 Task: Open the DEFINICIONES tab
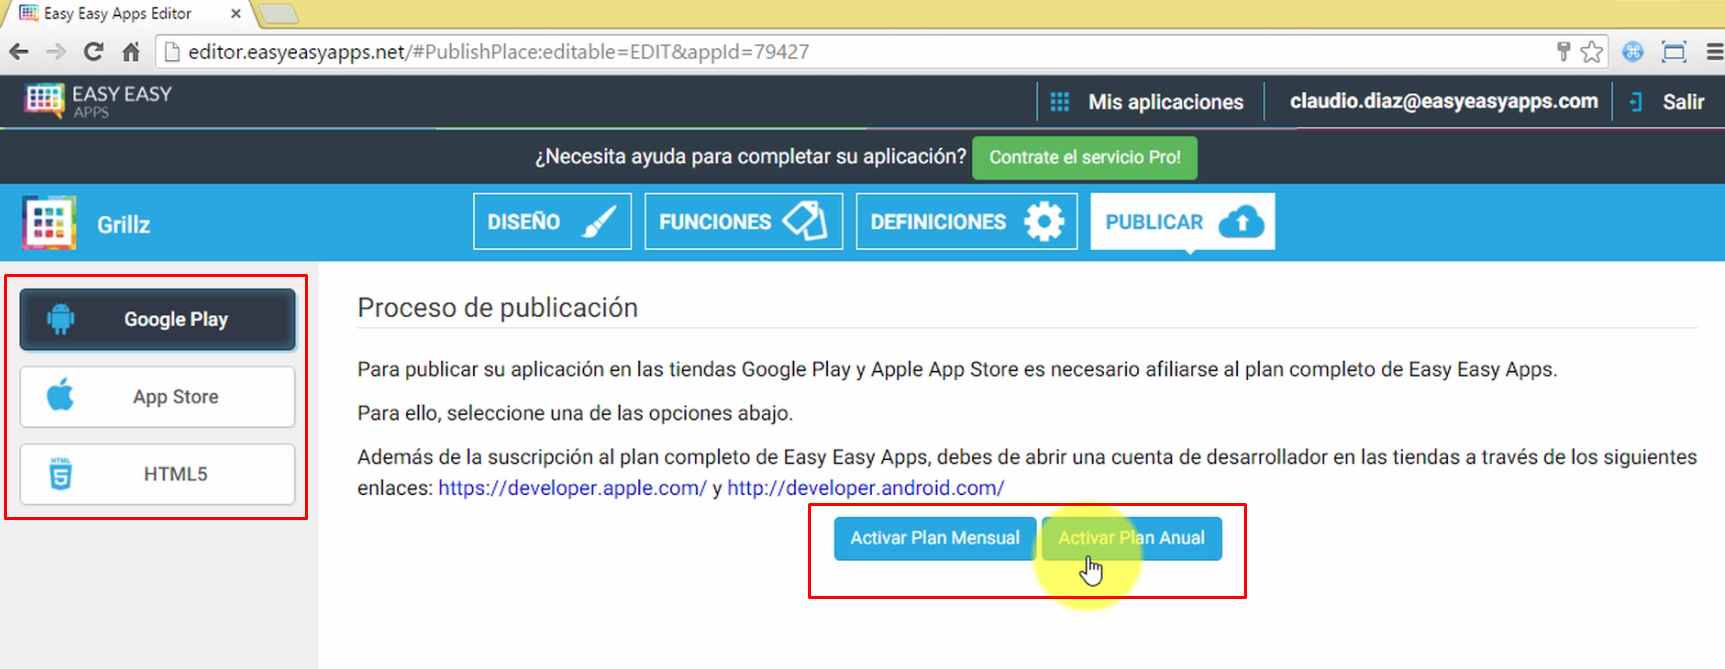966,221
